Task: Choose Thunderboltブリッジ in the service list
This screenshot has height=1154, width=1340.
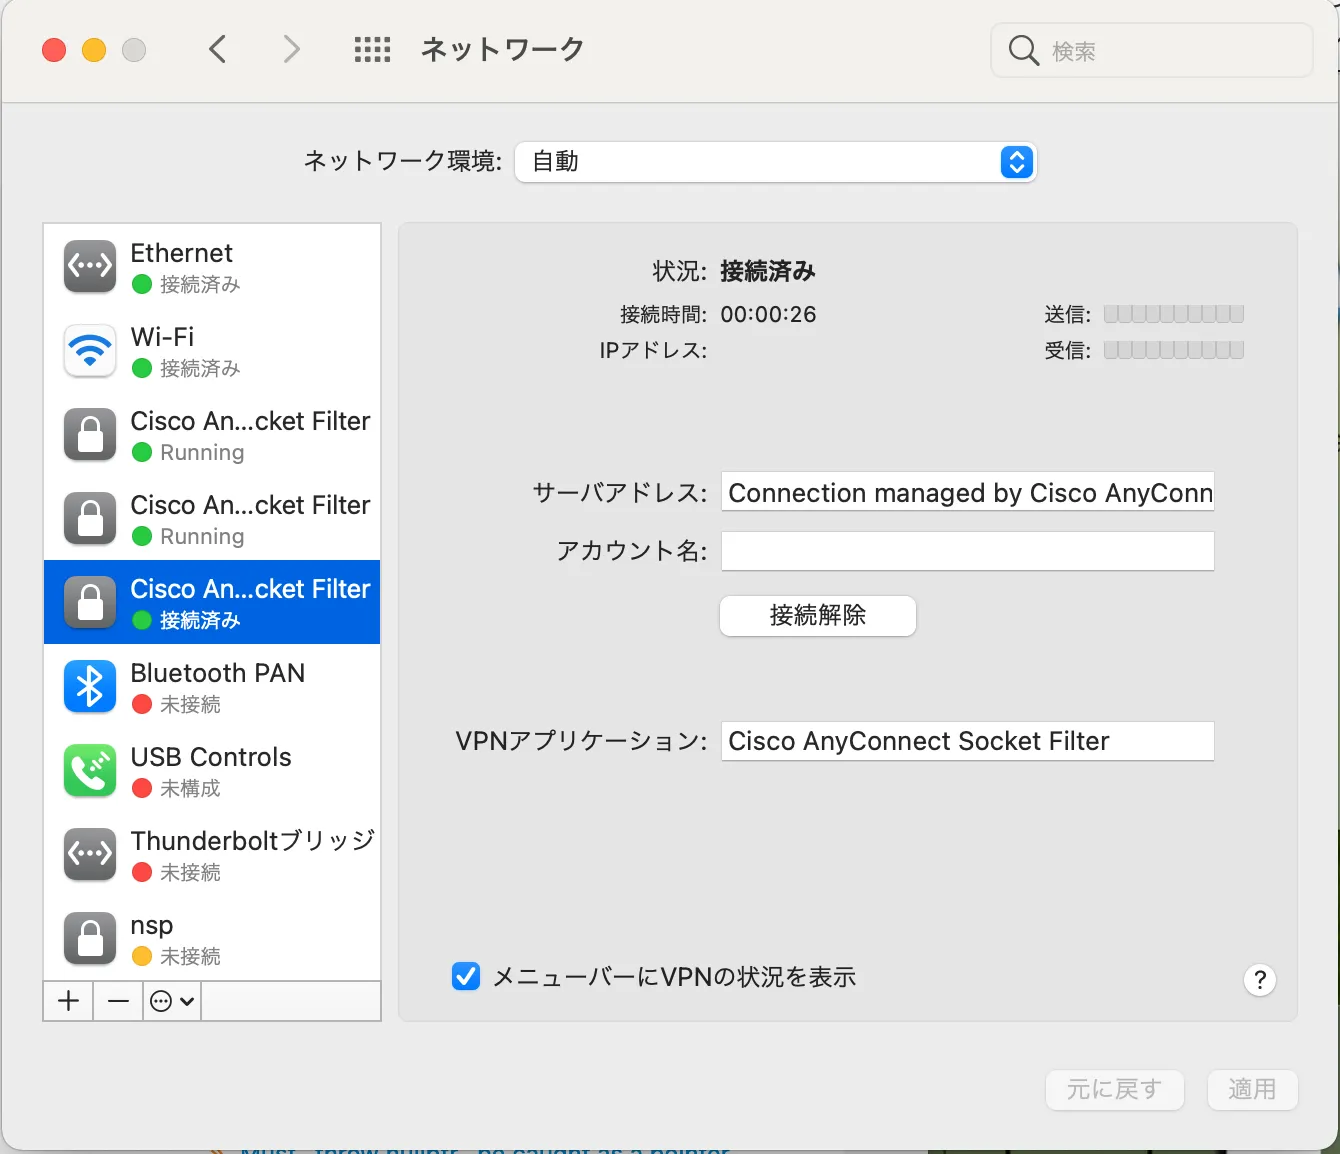Action: (x=212, y=855)
